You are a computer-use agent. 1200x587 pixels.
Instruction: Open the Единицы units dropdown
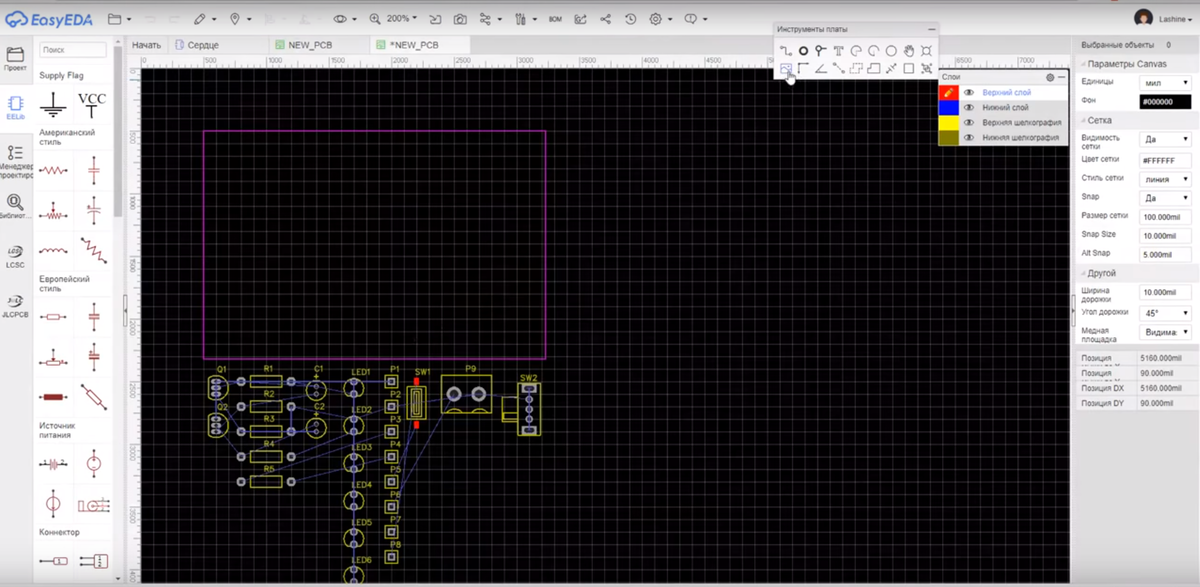click(1165, 81)
